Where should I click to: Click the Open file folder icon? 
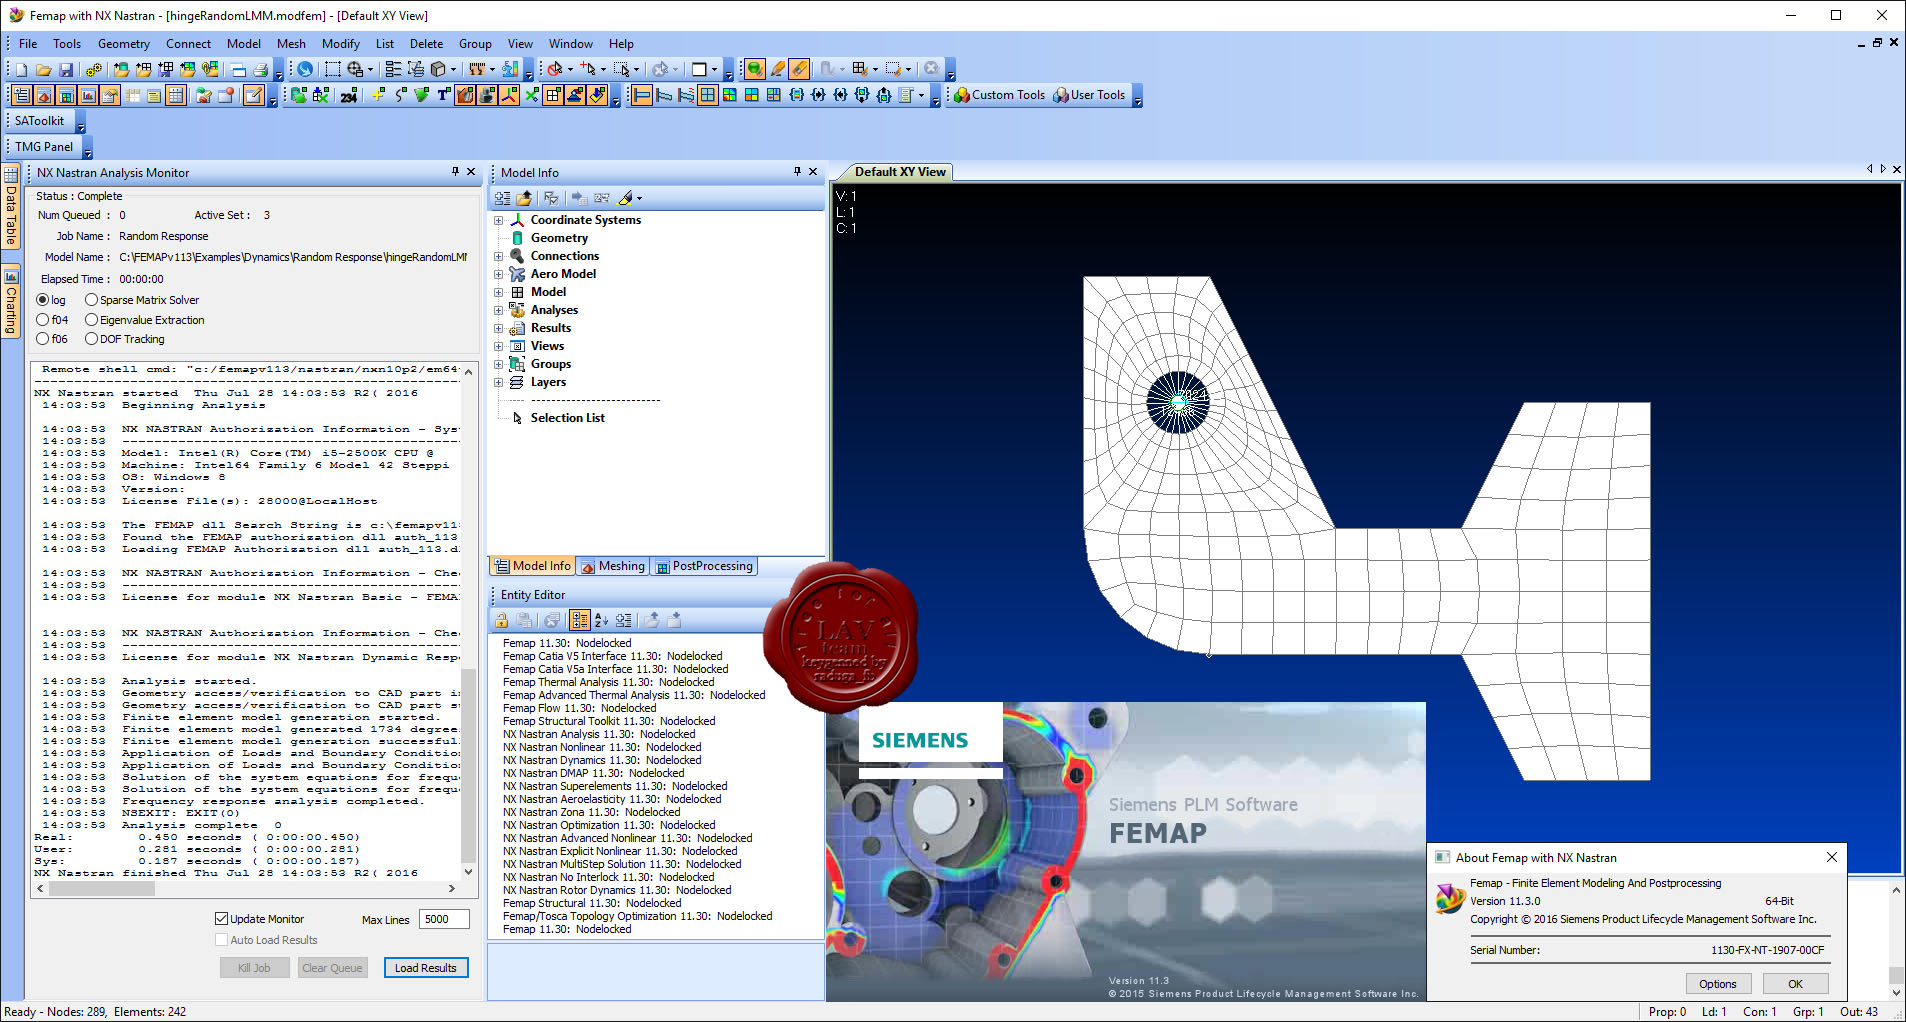(43, 70)
